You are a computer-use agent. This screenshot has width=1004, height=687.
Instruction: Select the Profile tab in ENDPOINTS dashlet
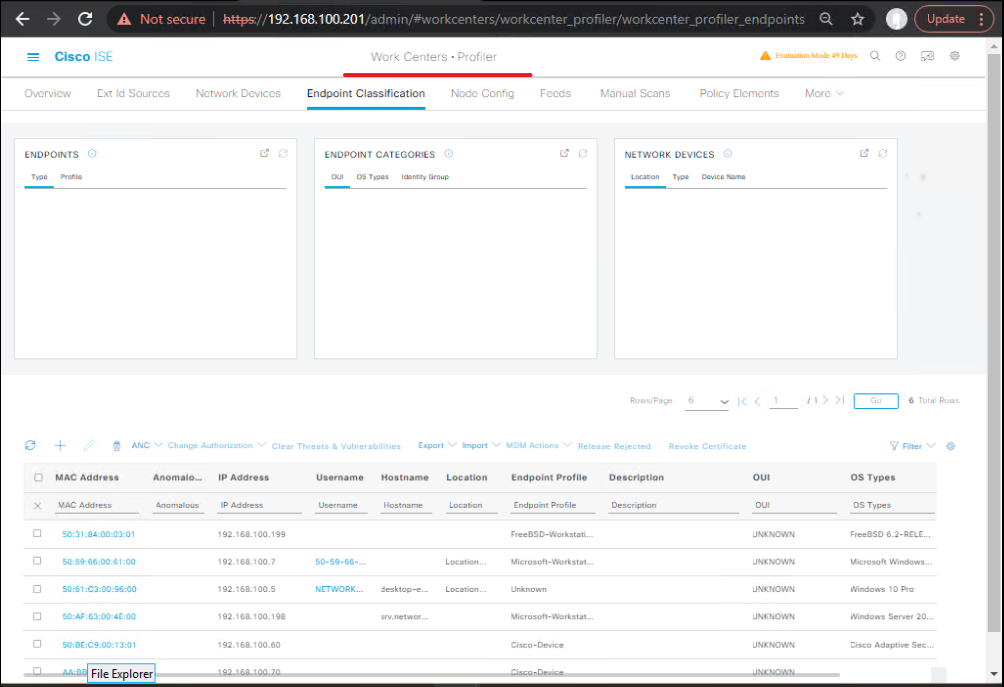pyautogui.click(x=71, y=177)
